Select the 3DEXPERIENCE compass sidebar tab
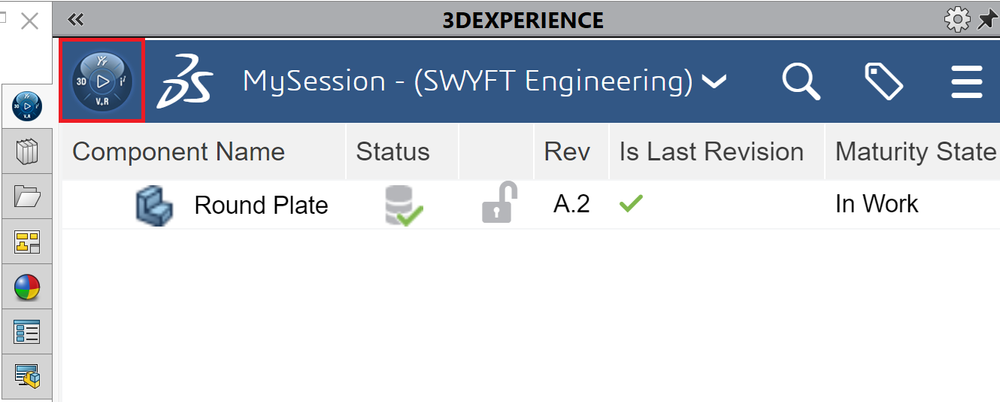 27,106
